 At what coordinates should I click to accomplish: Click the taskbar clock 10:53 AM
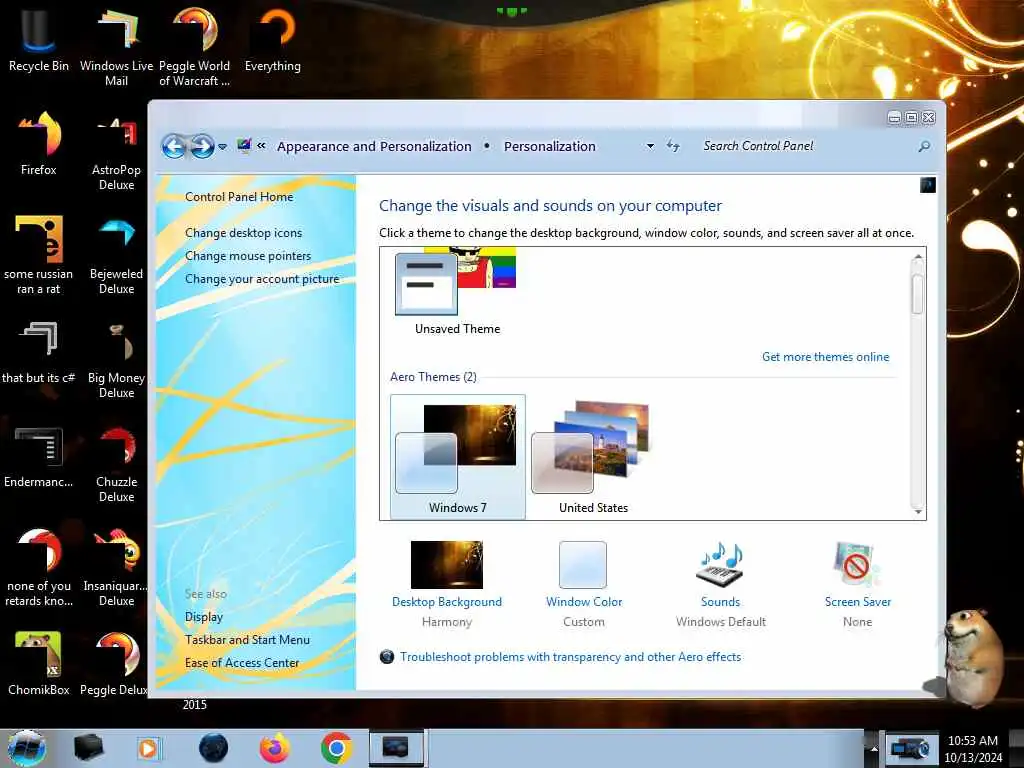click(x=972, y=748)
